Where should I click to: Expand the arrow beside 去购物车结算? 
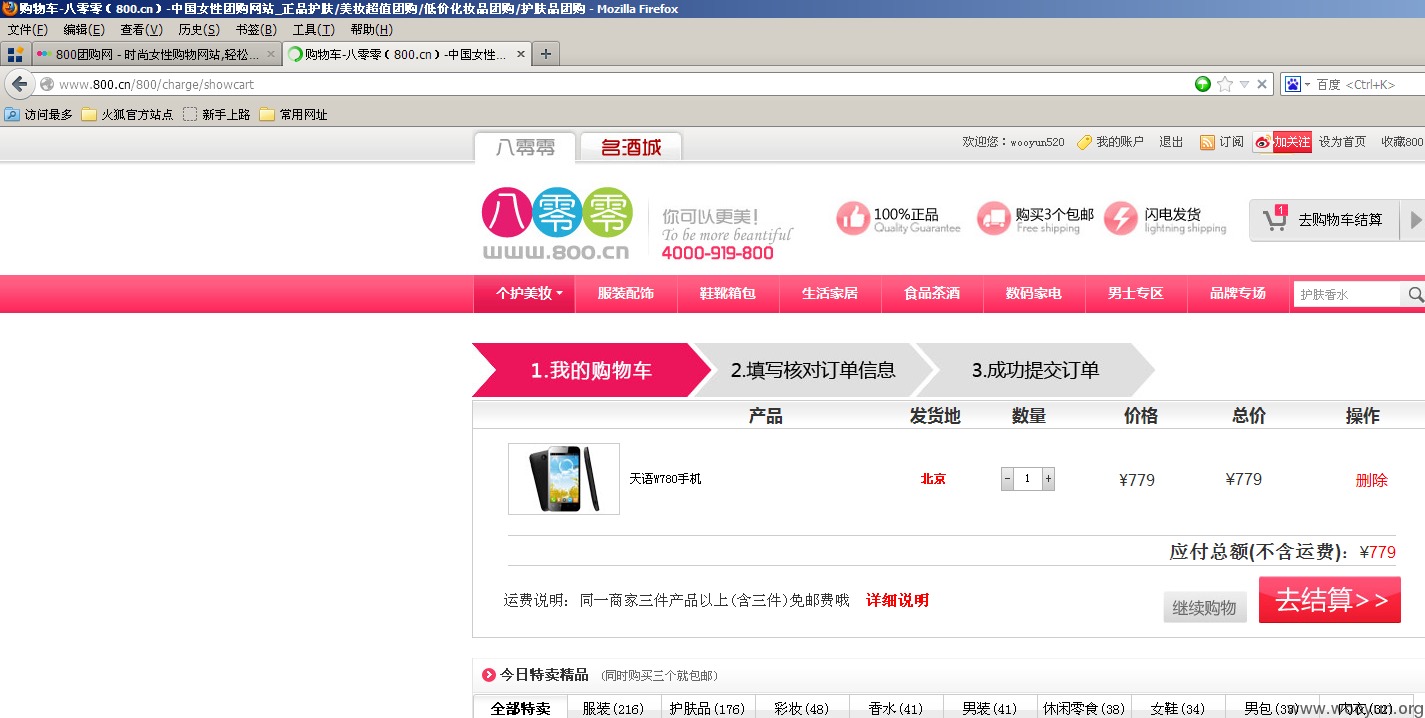[1414, 220]
